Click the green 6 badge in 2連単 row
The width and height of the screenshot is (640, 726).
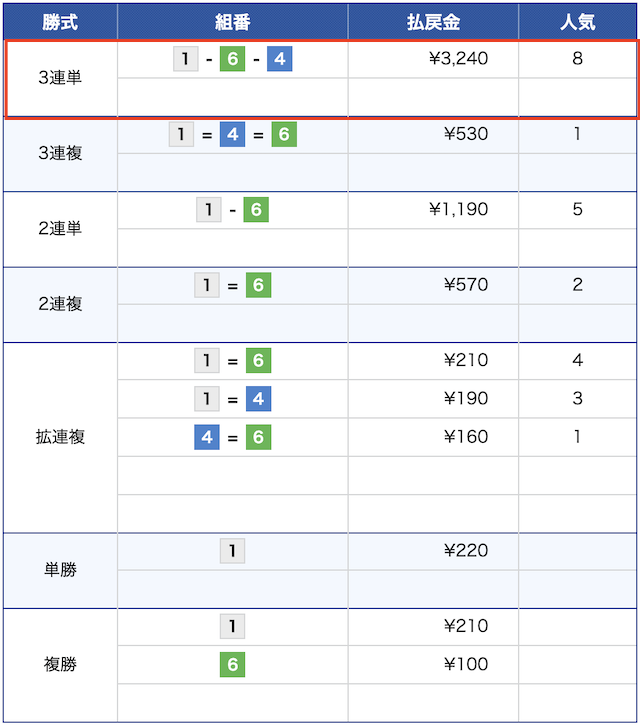click(256, 210)
